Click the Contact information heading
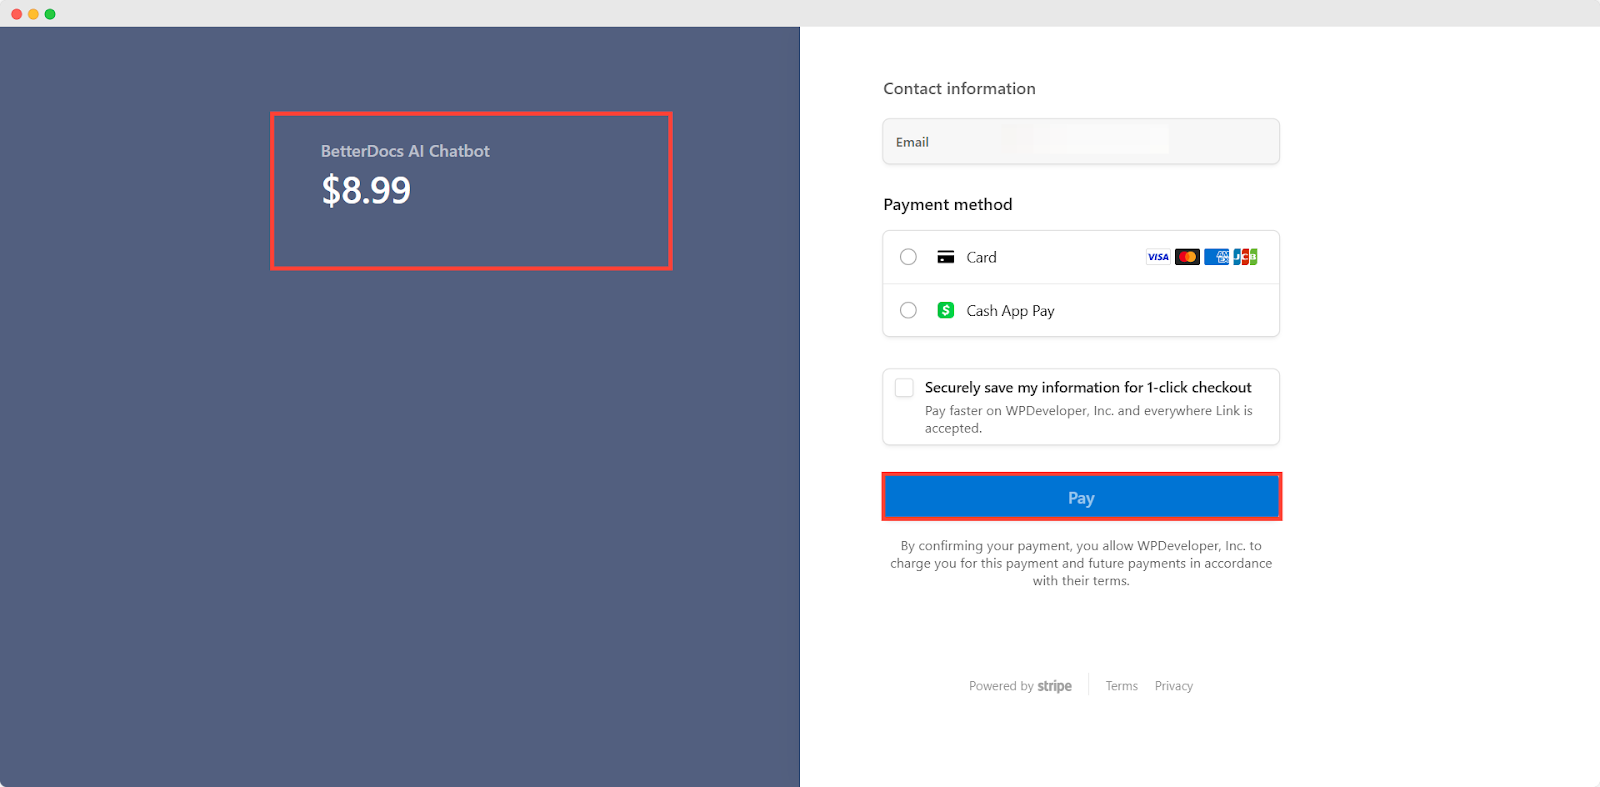Screen dimensions: 1600x787 (959, 88)
